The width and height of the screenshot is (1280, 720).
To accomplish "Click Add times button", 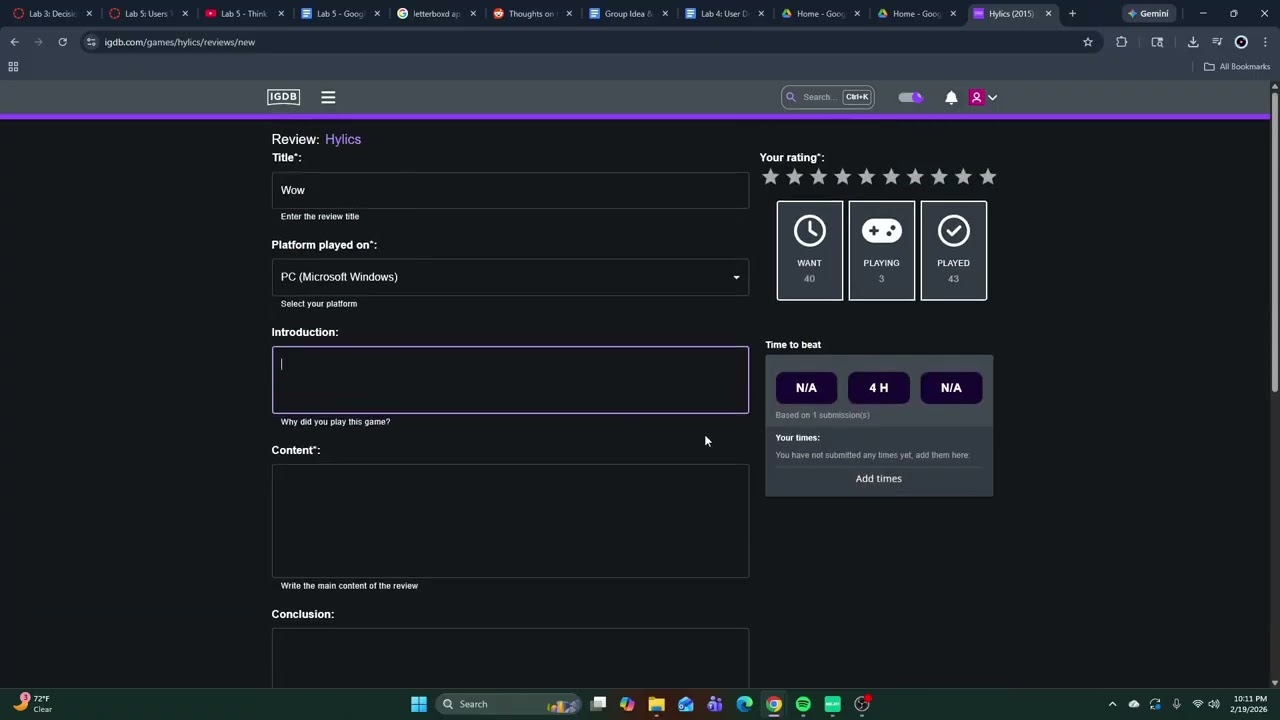I will tap(879, 479).
